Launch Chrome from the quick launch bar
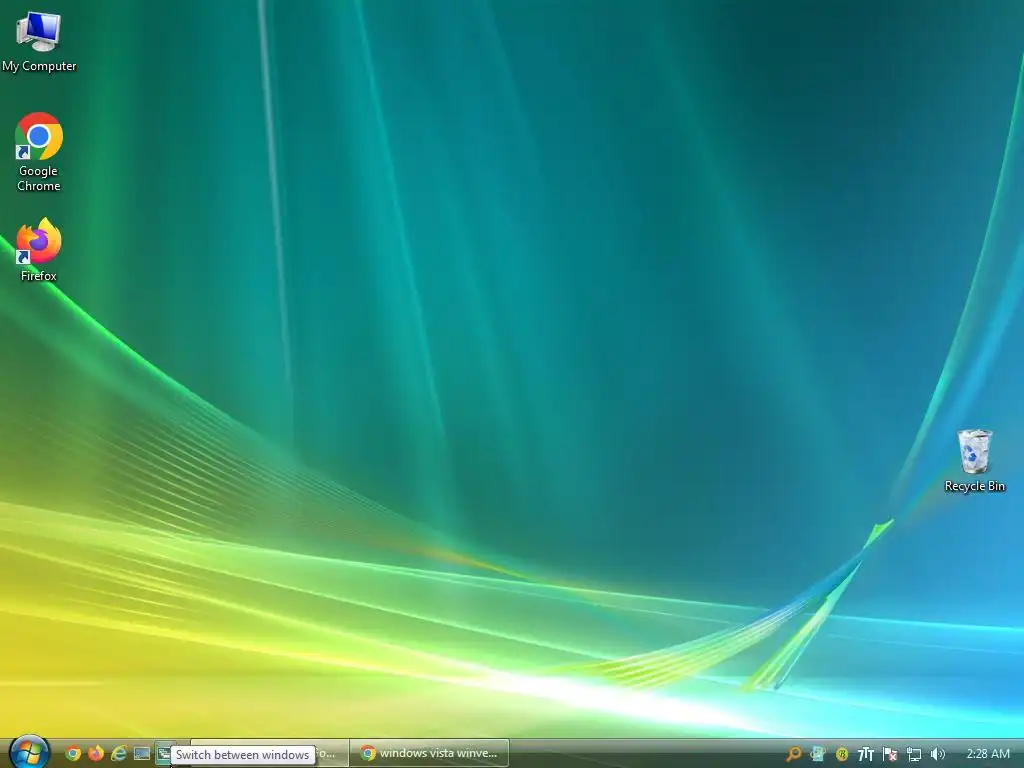This screenshot has width=1024, height=768. click(73, 754)
